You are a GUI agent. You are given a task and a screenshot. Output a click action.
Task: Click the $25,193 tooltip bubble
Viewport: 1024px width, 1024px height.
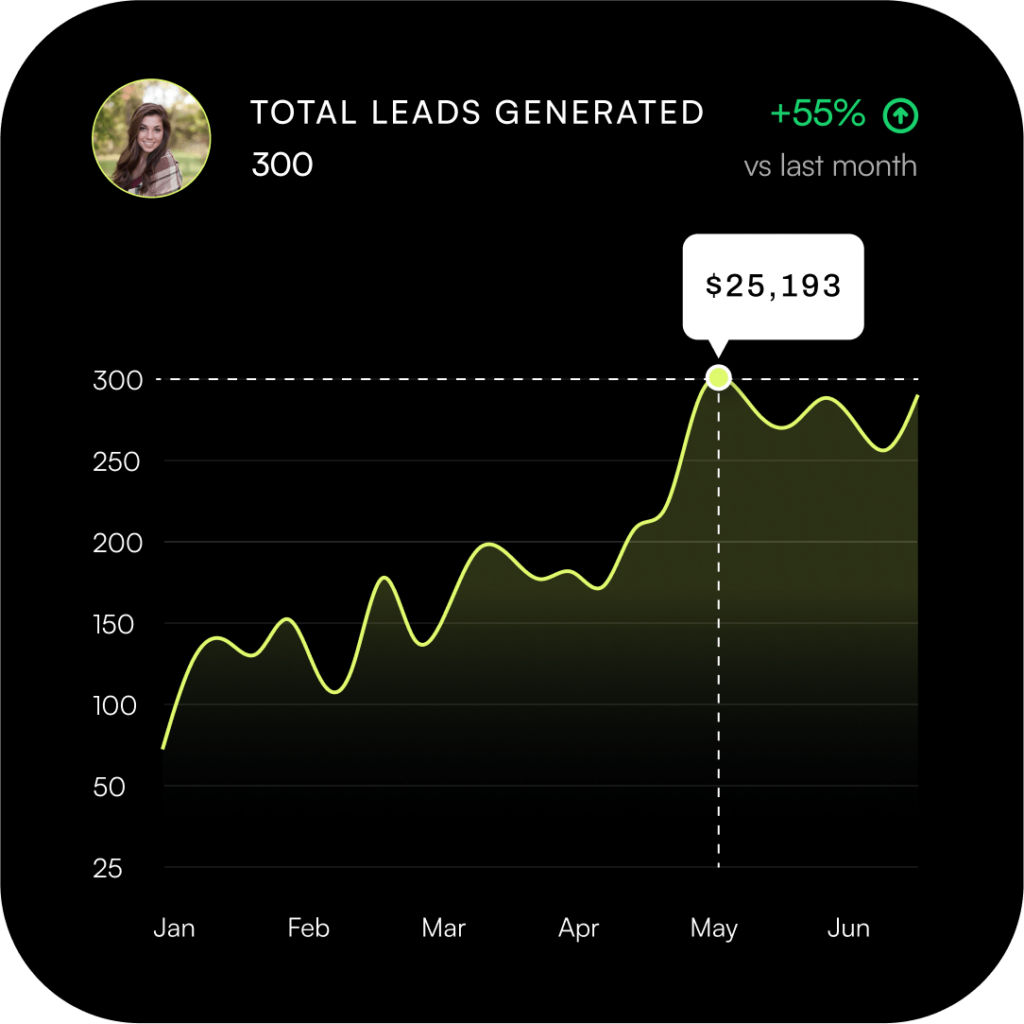coord(773,287)
